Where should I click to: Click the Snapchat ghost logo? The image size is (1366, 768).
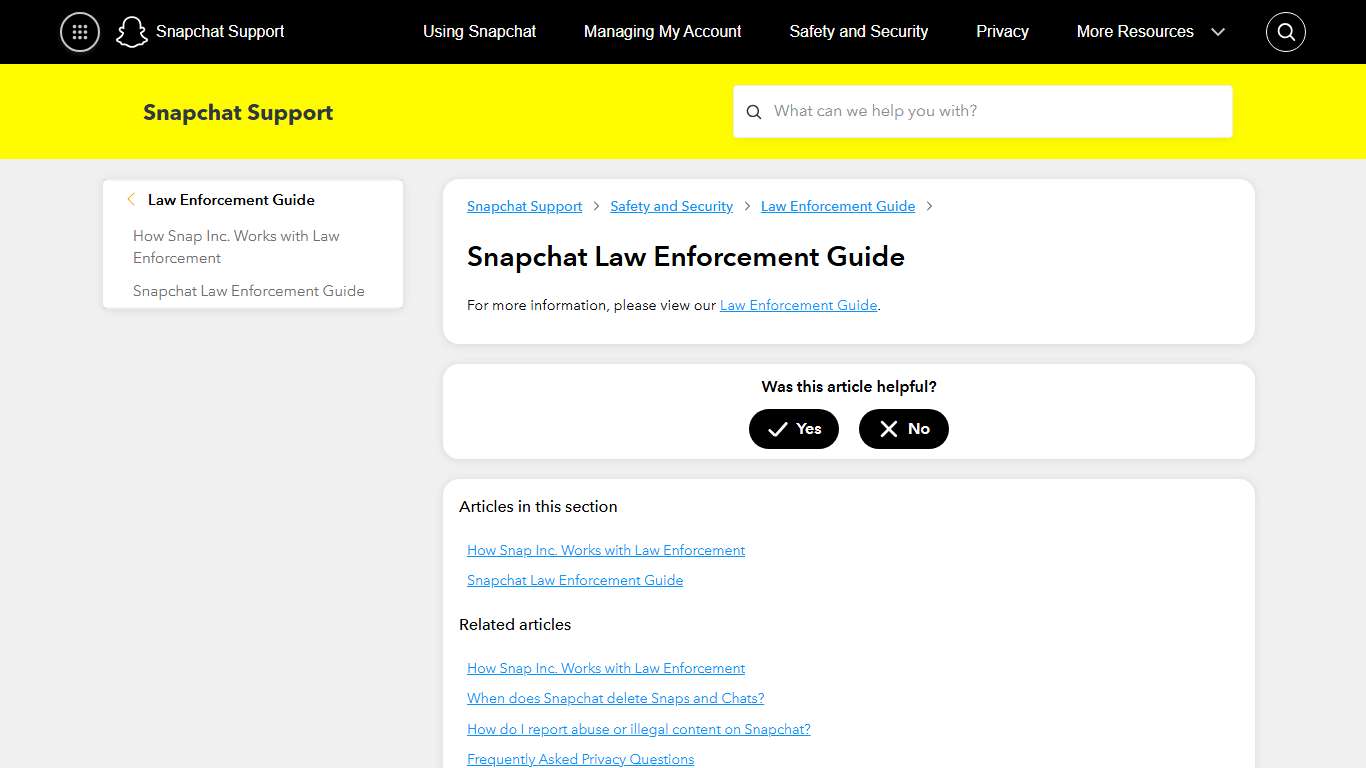[x=131, y=31]
